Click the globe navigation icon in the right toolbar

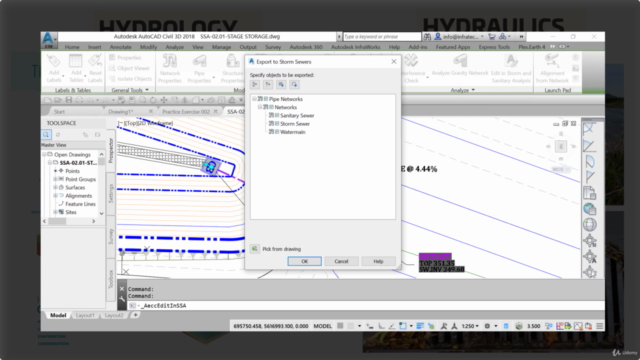(589, 225)
